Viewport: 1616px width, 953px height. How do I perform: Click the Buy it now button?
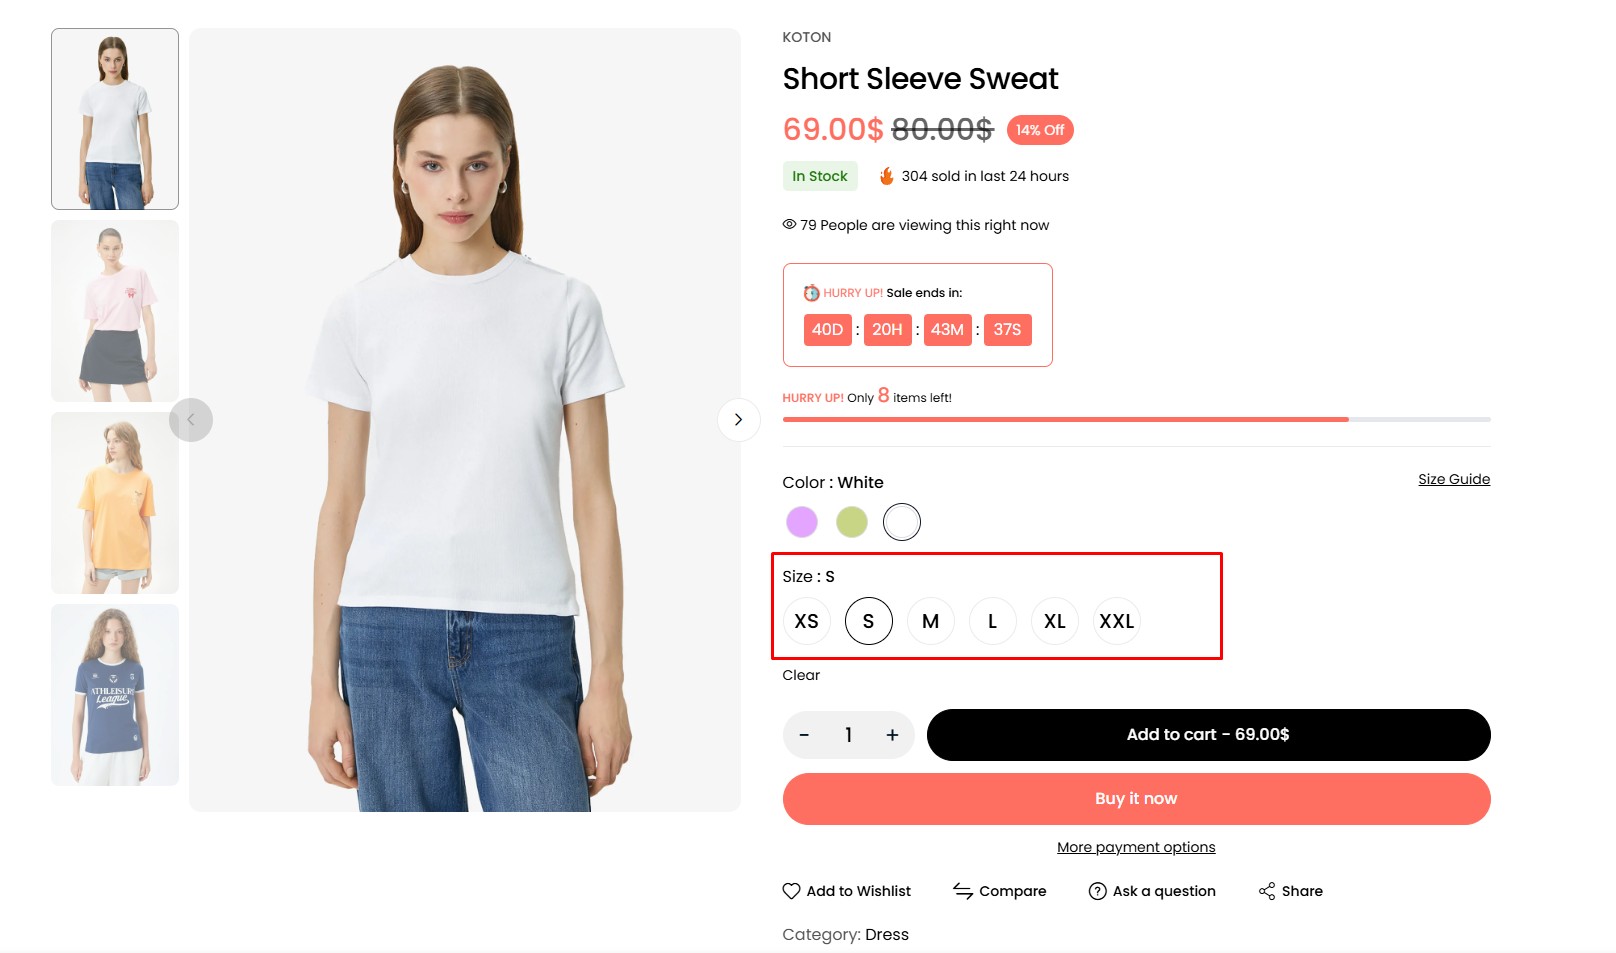(x=1137, y=799)
